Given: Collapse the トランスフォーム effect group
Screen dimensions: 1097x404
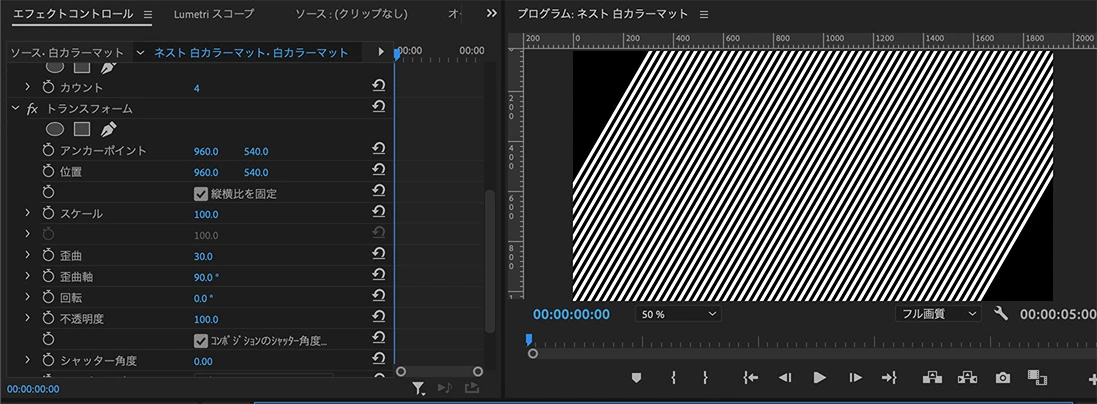Looking at the screenshot, I should click(15, 109).
